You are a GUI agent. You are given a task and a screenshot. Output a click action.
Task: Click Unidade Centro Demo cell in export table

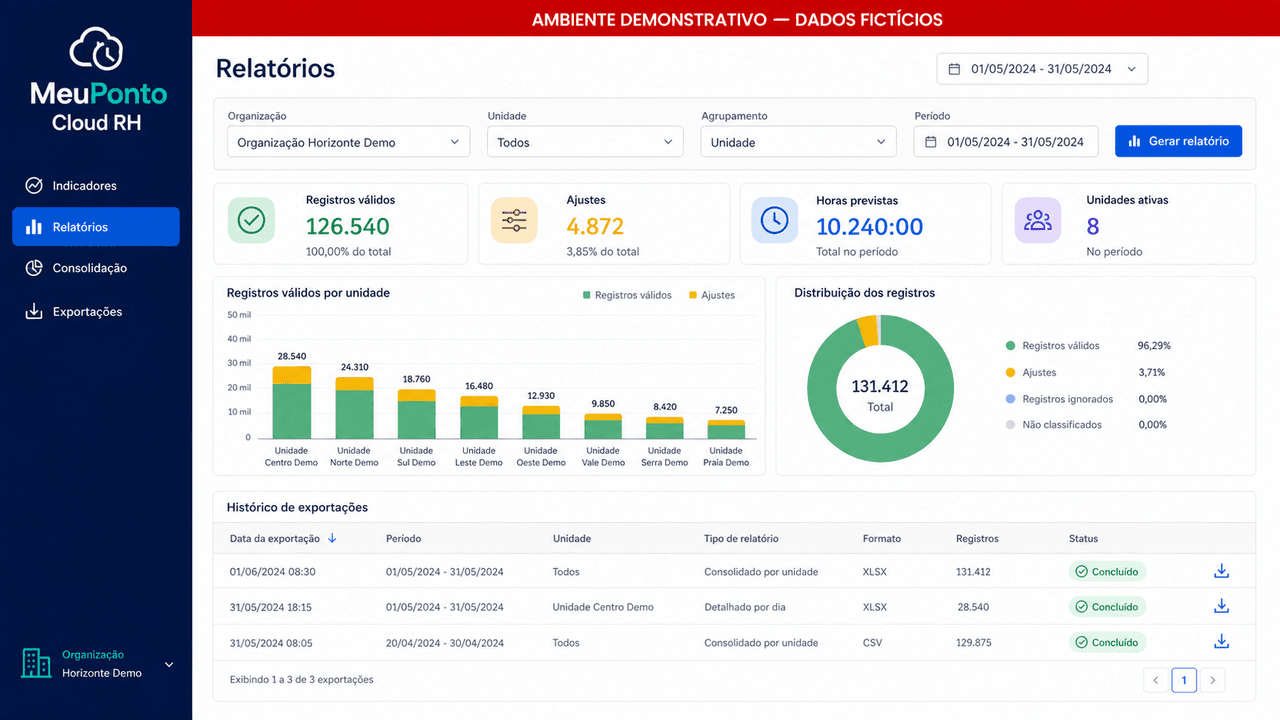603,607
